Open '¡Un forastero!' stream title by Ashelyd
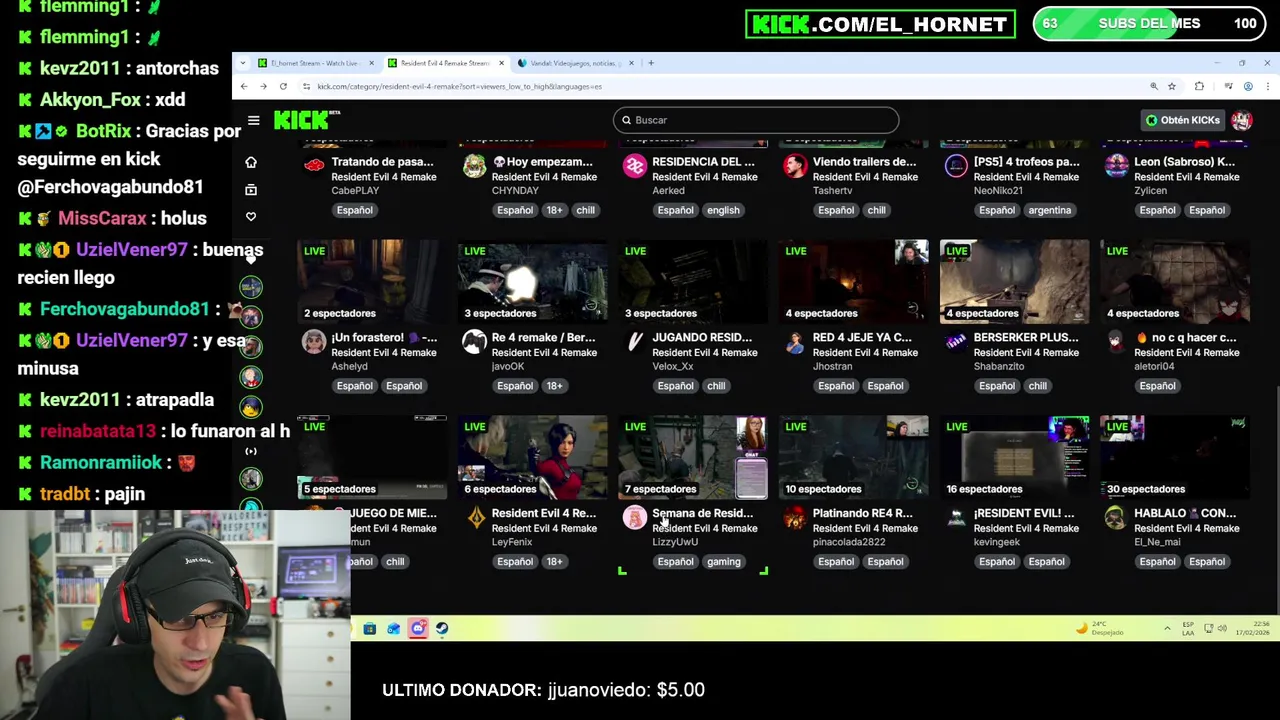This screenshot has width=1280, height=720. point(384,338)
